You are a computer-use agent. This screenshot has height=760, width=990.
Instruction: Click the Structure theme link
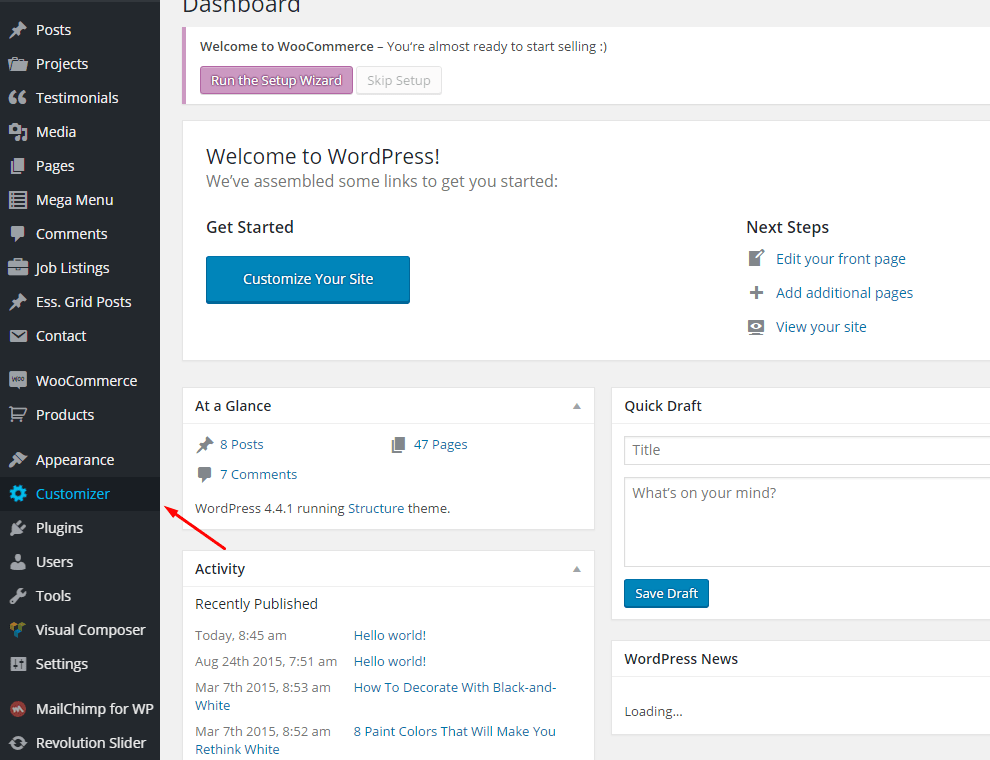[x=376, y=509]
